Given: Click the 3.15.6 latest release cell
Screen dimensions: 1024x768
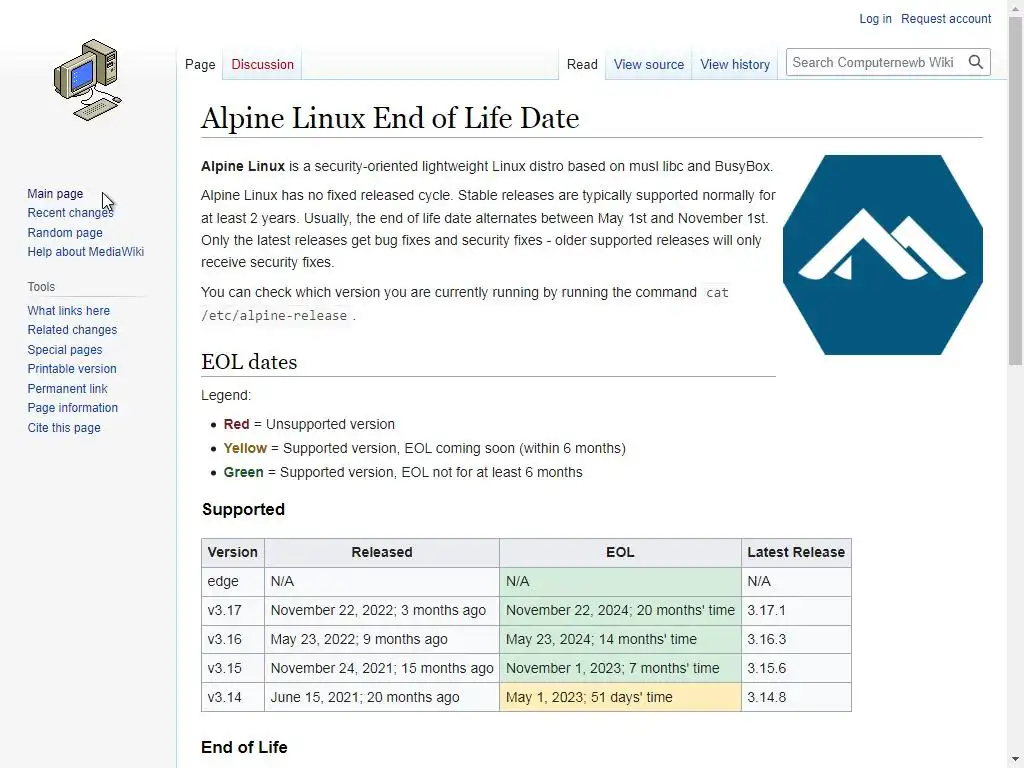Looking at the screenshot, I should click(796, 668).
